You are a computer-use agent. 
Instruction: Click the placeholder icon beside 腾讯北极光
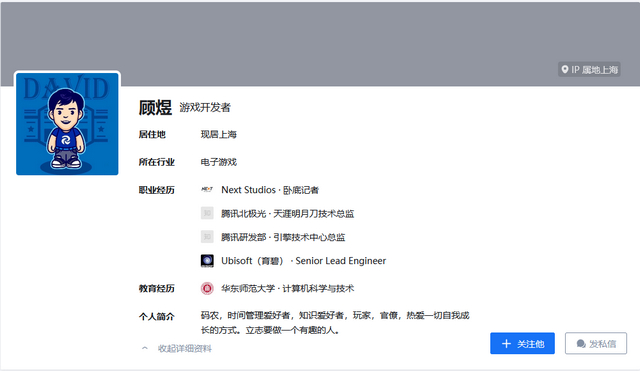[x=207, y=213]
